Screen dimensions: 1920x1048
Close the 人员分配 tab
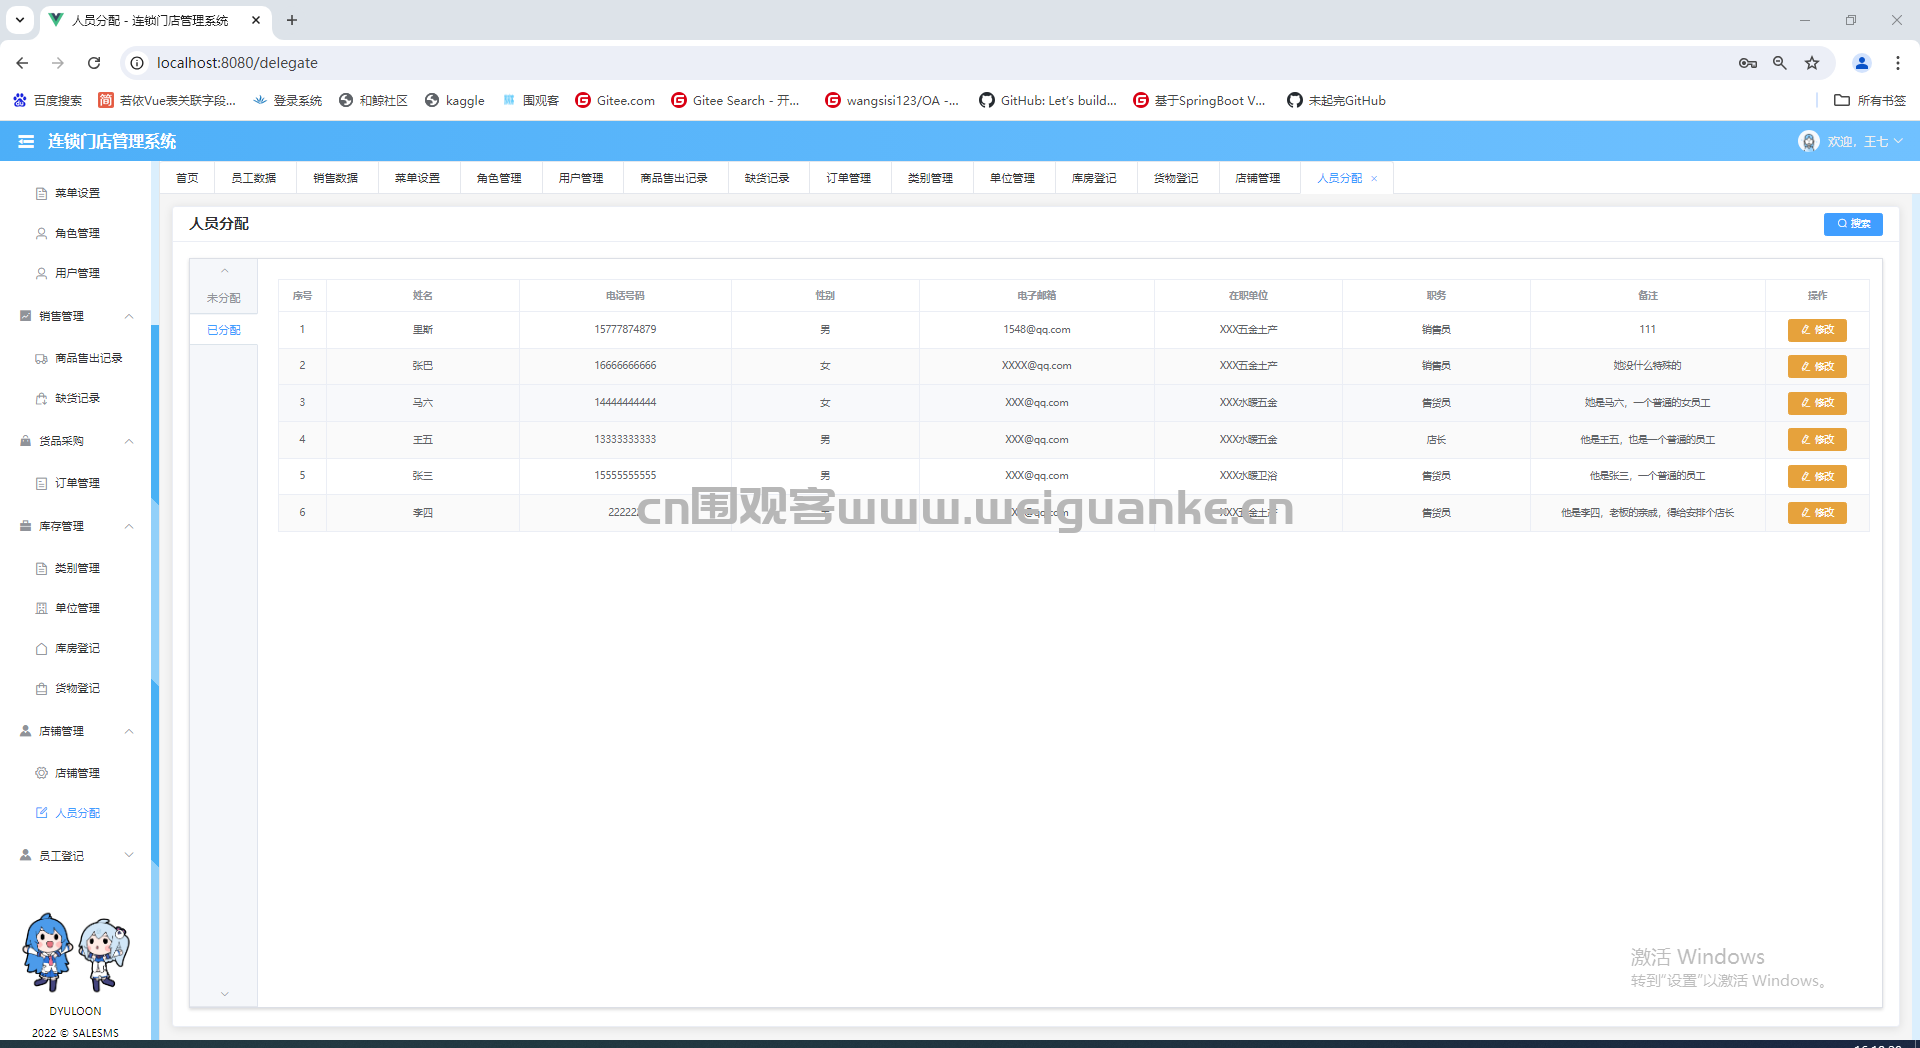[1374, 179]
